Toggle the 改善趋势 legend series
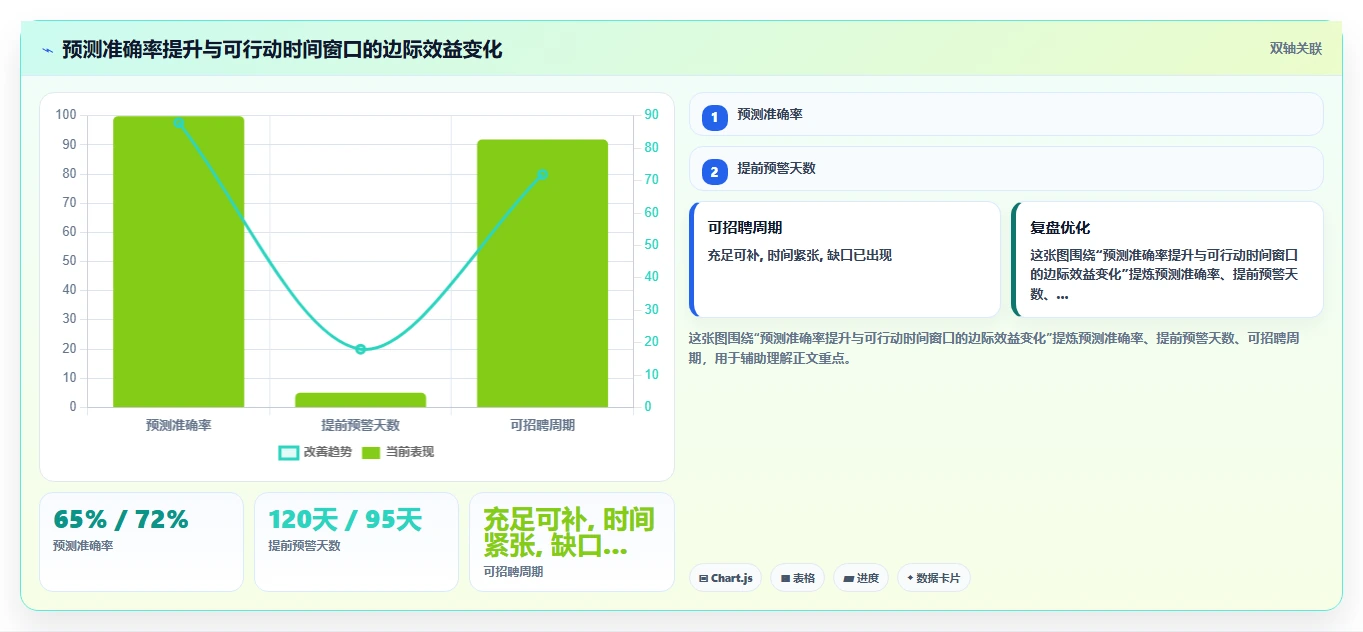 315,452
